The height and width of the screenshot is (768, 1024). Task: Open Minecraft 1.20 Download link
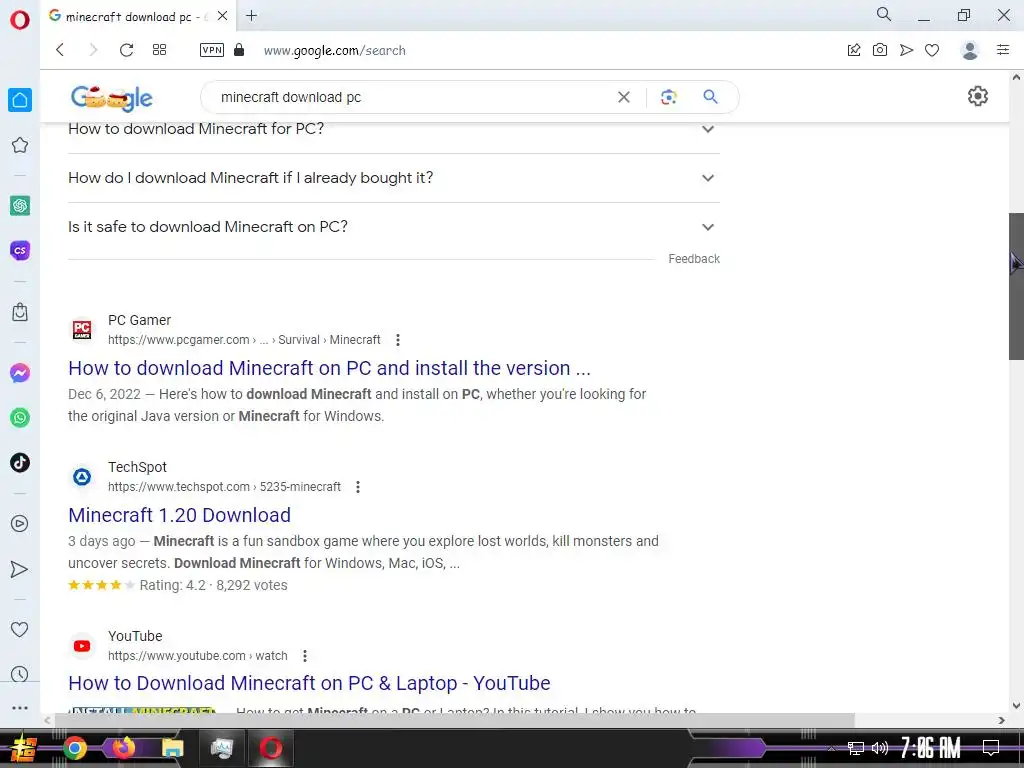[180, 515]
